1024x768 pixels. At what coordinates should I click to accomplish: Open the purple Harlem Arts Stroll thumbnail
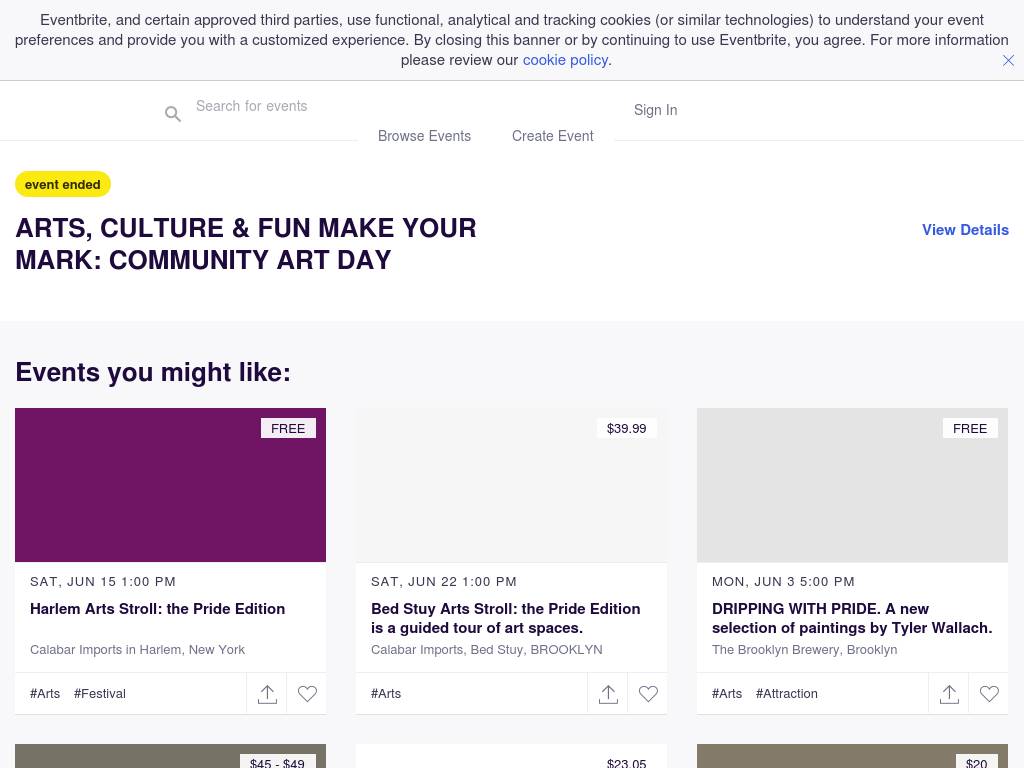pos(170,485)
